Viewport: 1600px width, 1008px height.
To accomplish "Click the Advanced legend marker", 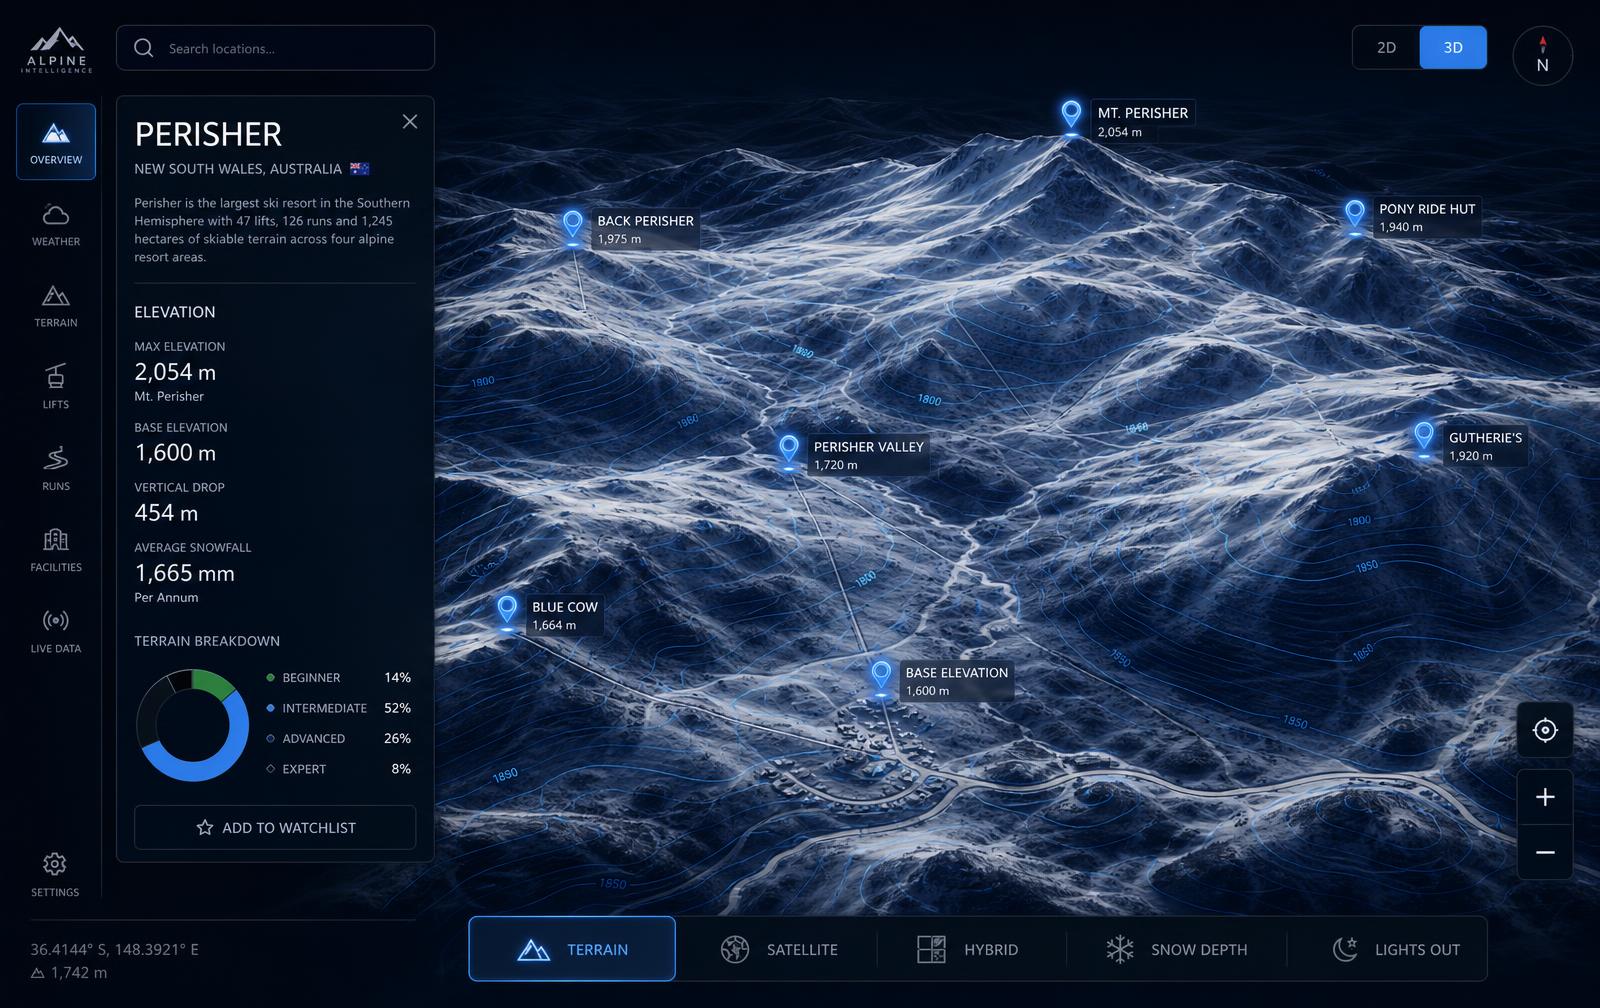I will pyautogui.click(x=270, y=738).
